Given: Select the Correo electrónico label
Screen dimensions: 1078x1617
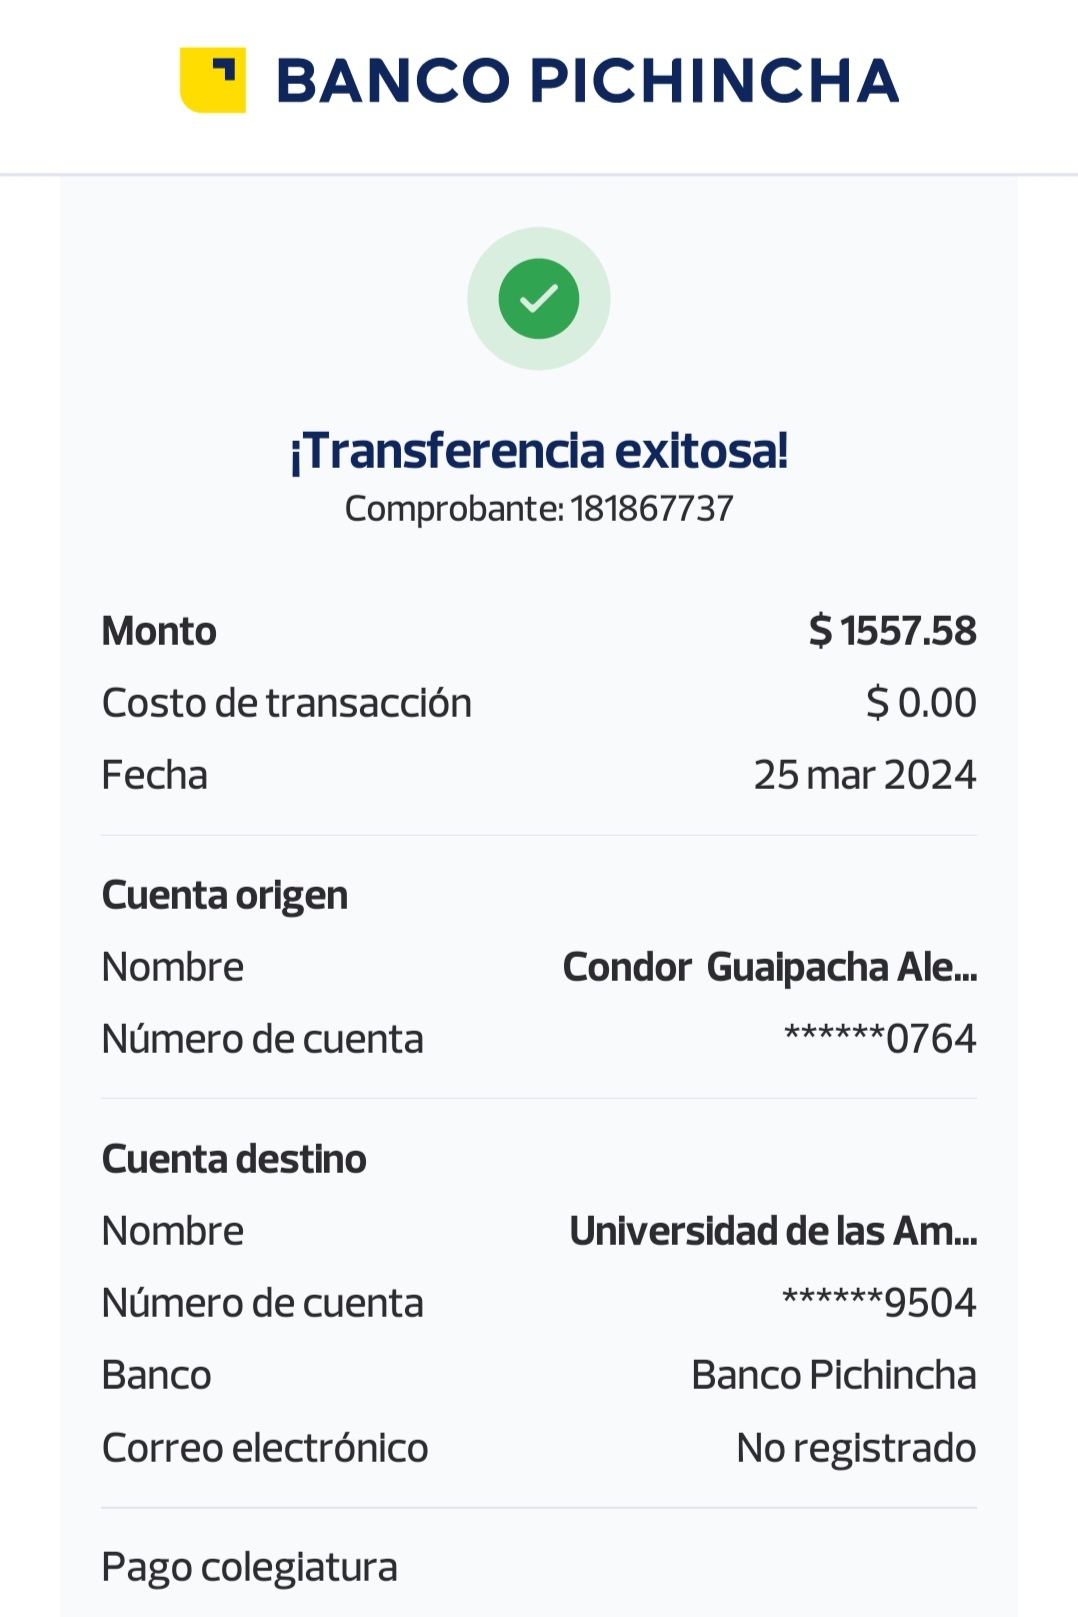Looking at the screenshot, I should click(265, 1448).
